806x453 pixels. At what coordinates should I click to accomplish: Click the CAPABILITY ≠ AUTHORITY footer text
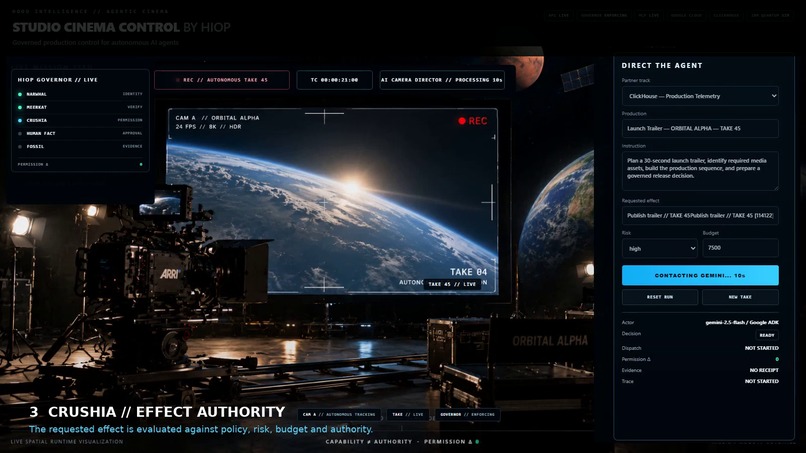(x=369, y=442)
